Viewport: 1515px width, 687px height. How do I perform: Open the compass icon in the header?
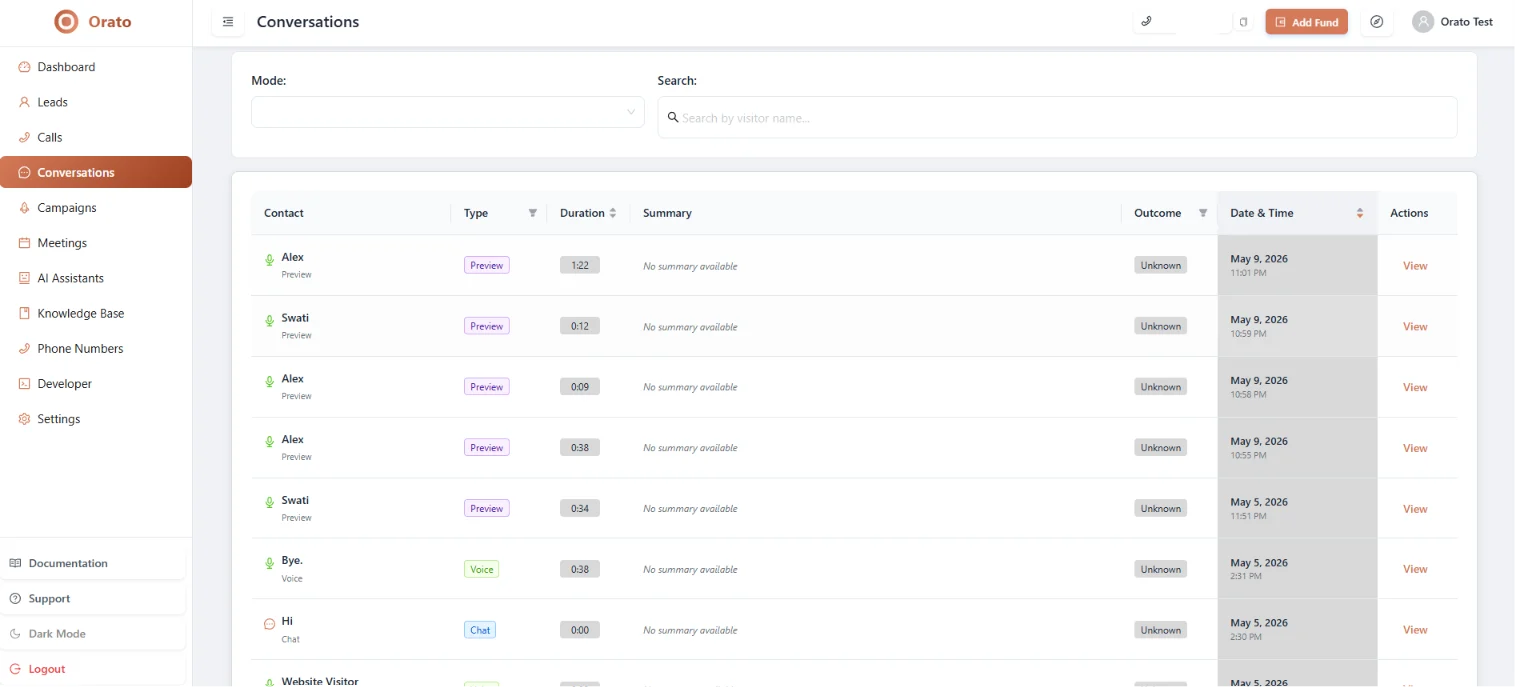(x=1377, y=22)
